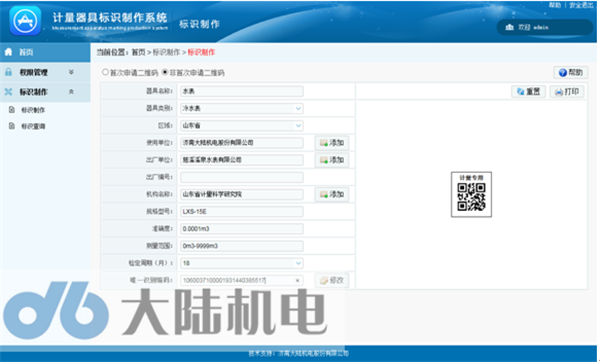Select the 首次申请二维码 radio button
This screenshot has width=600, height=362.
coord(105,72)
